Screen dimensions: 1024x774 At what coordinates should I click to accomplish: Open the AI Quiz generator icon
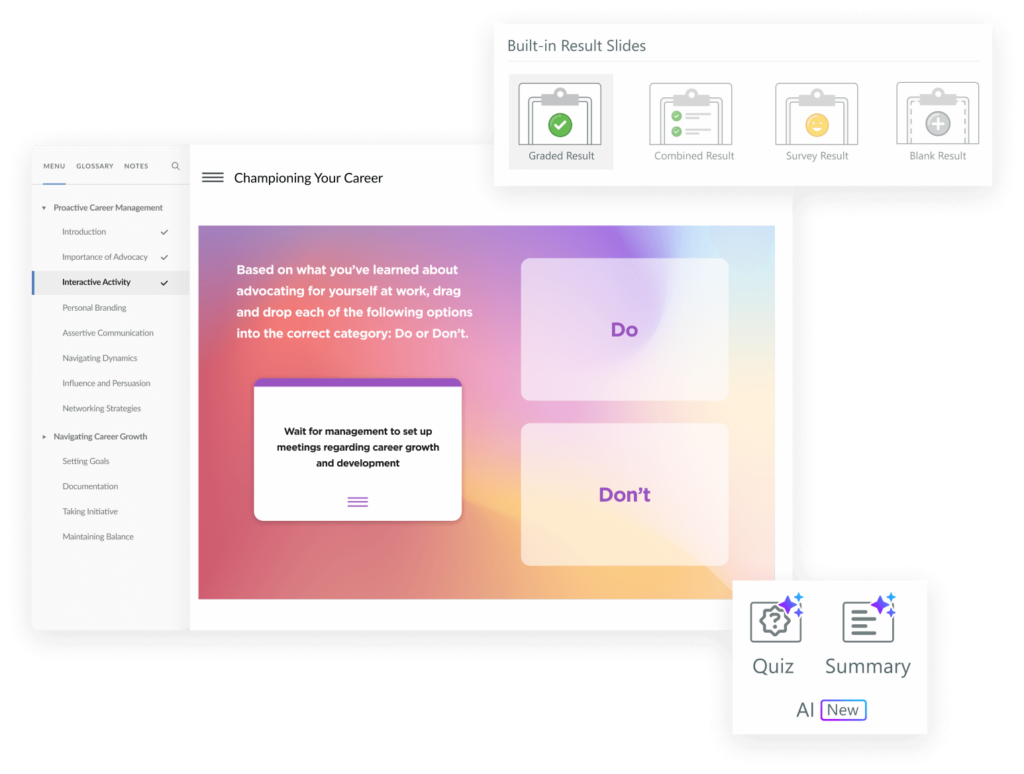pos(773,620)
